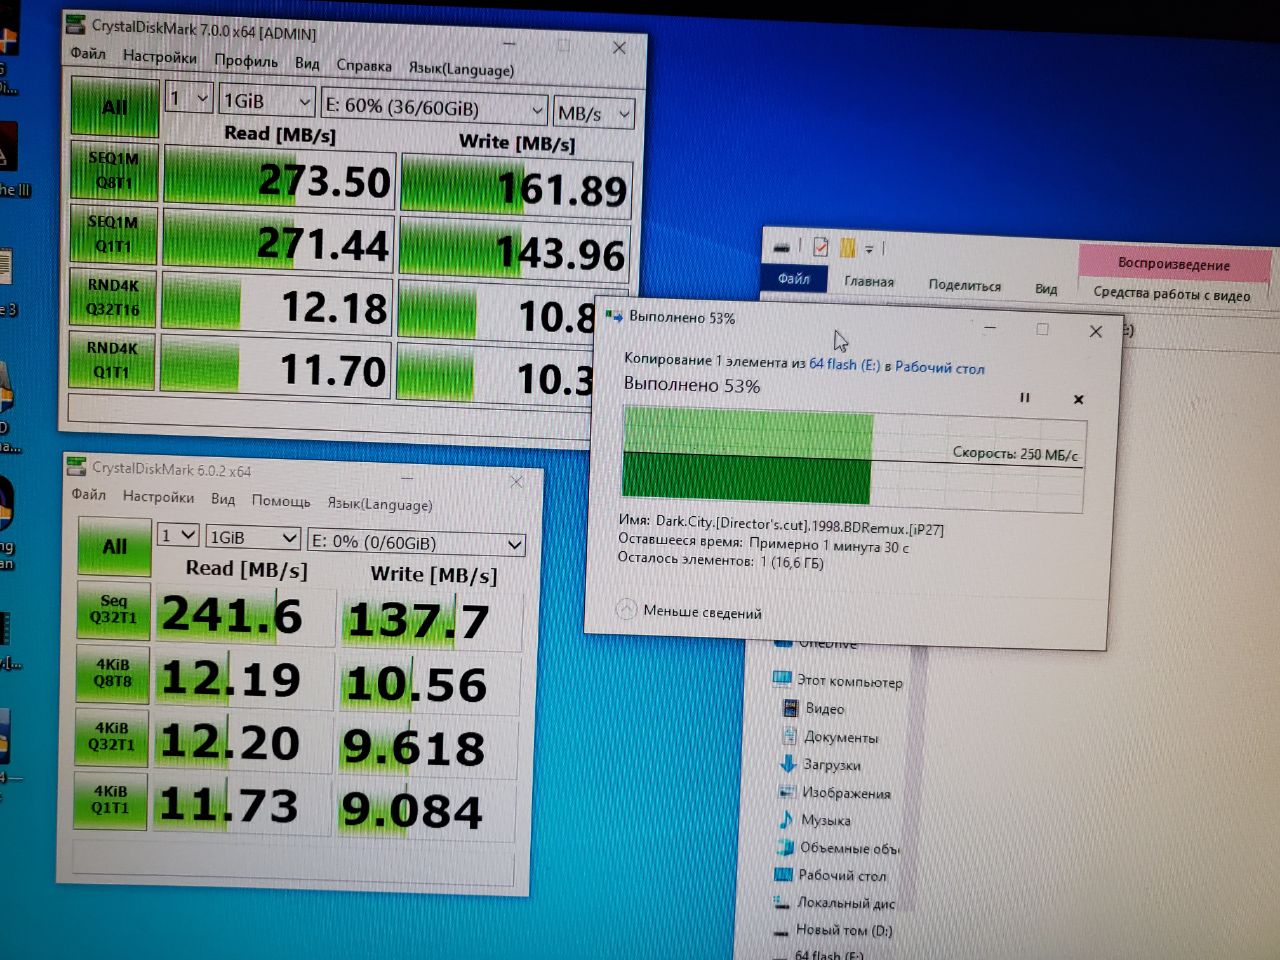Open Язык(Language) menu in CrystalDiskMark 6.0.2

(x=380, y=504)
